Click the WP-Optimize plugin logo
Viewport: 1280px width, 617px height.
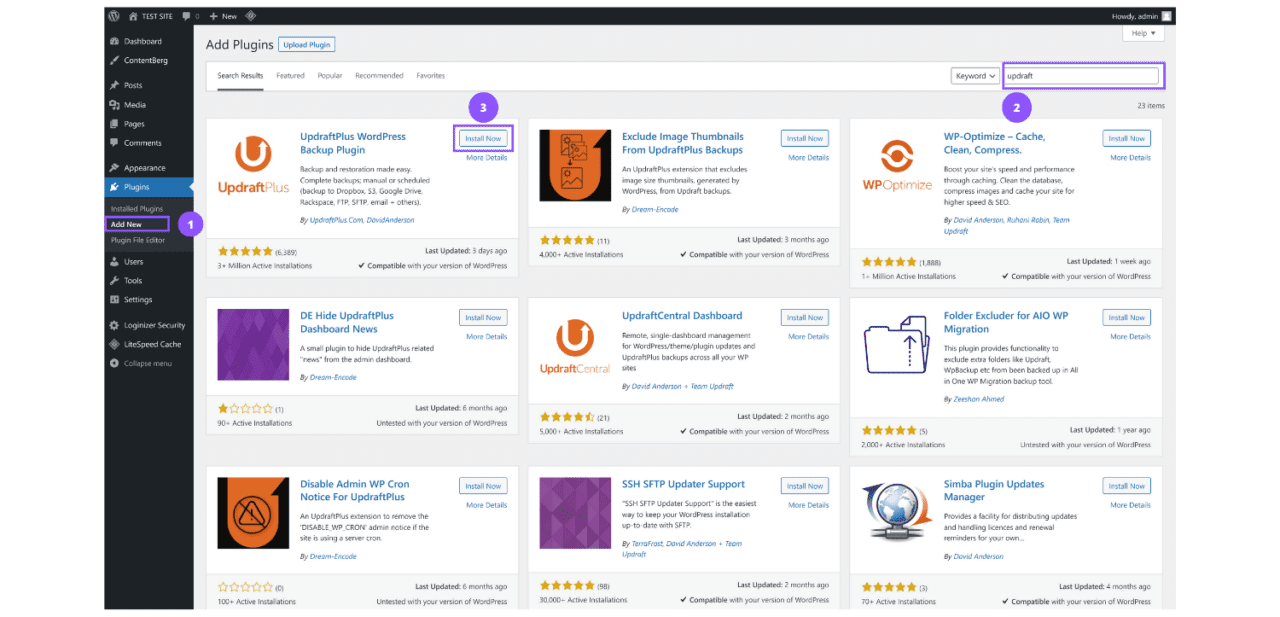(897, 165)
